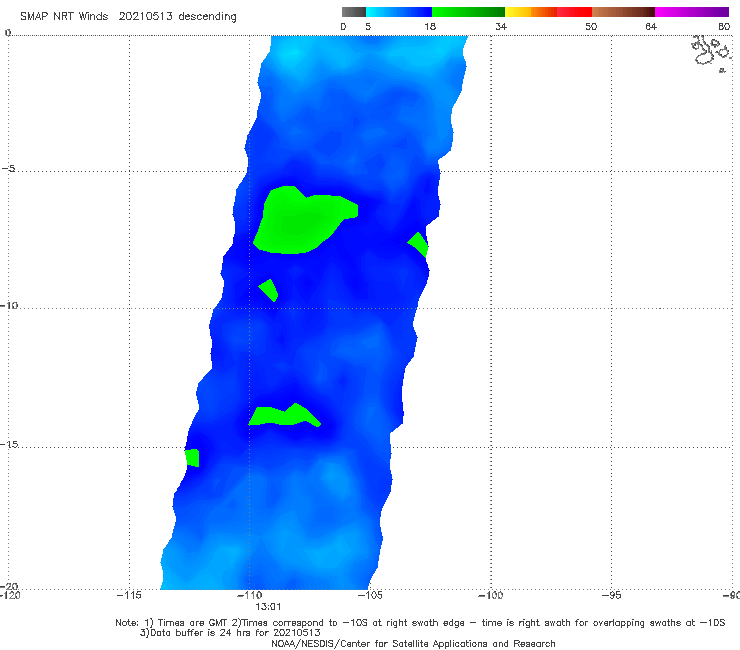Click the color bar label '64'
Screen dimensions: 740x650
pyautogui.click(x=651, y=26)
